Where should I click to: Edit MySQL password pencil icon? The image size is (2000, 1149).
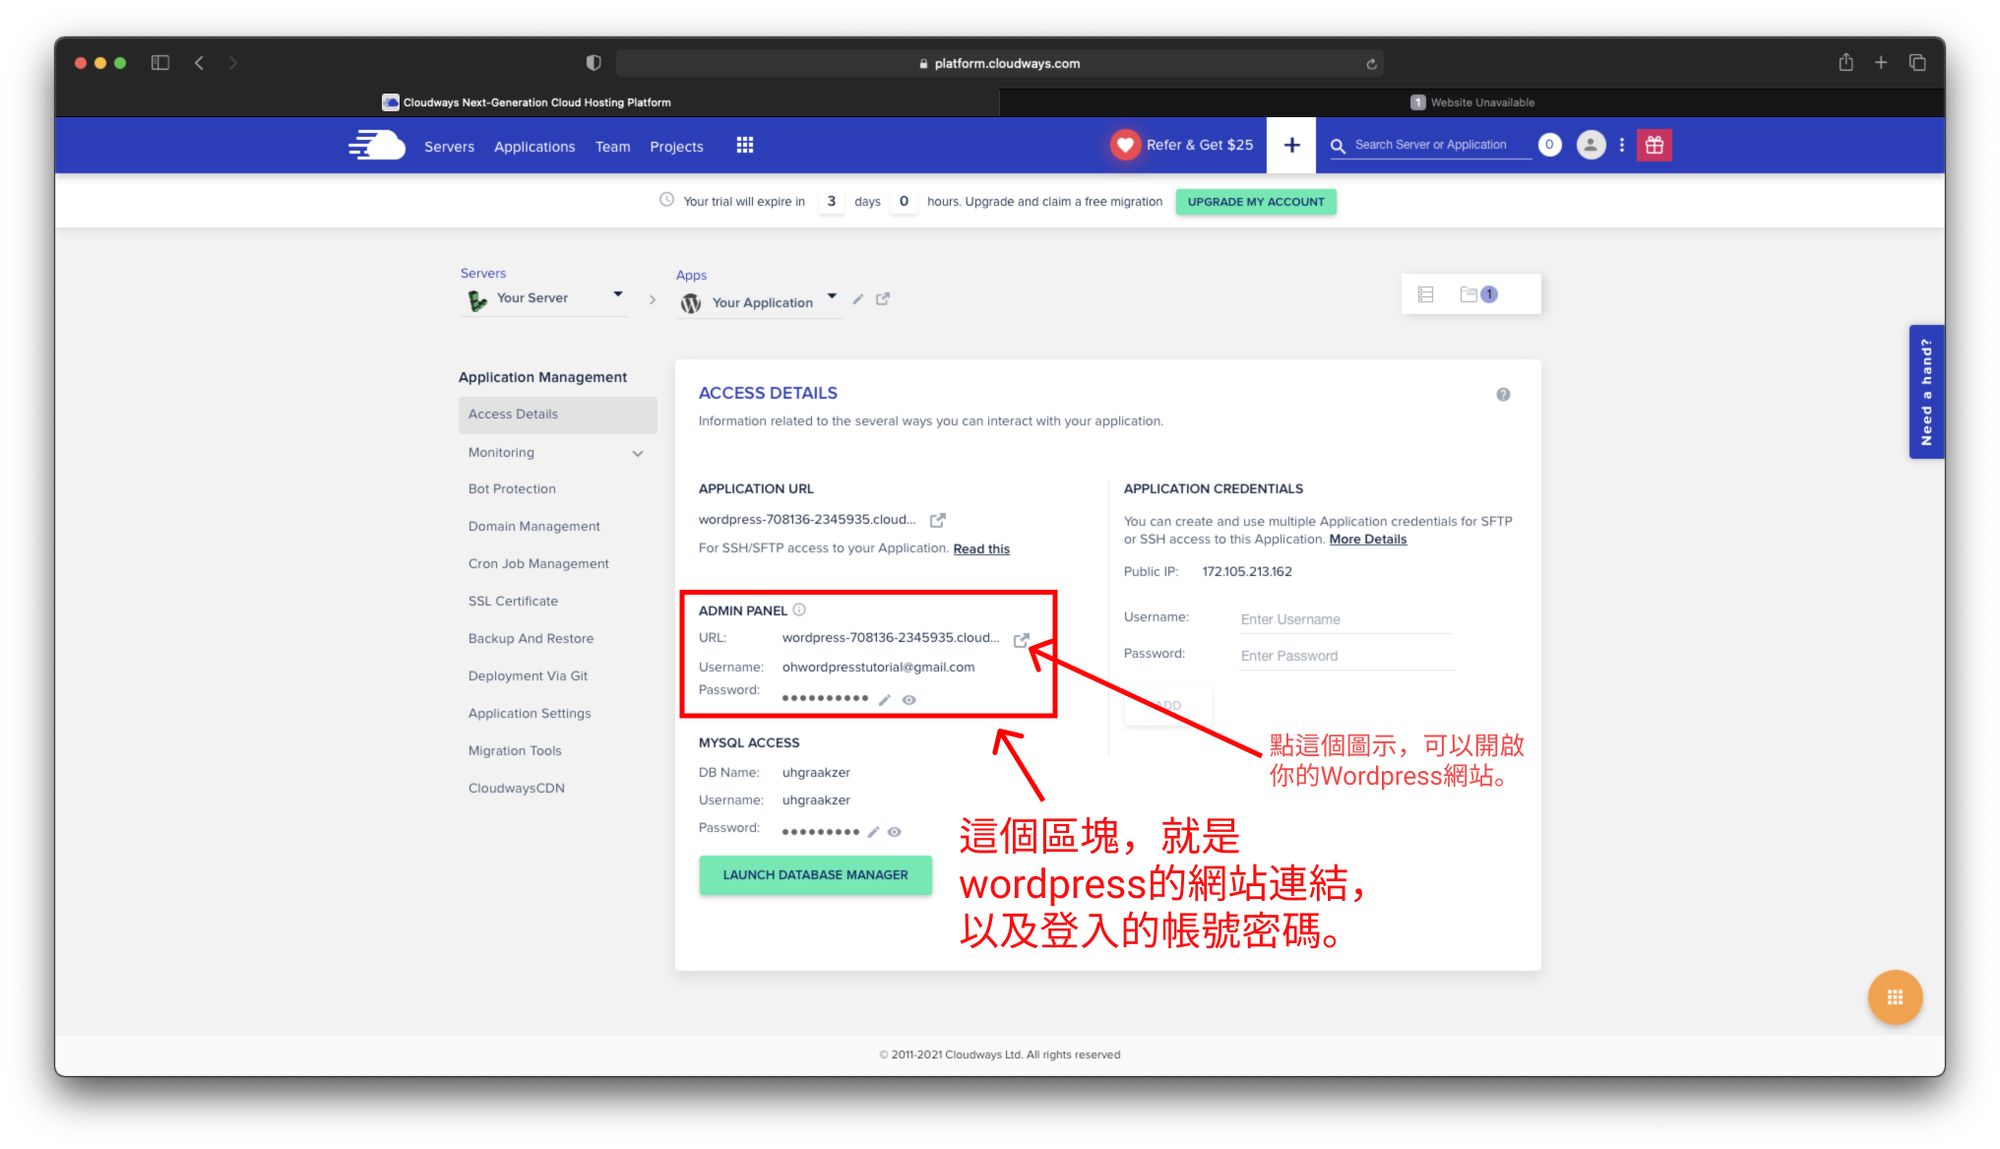coord(873,832)
